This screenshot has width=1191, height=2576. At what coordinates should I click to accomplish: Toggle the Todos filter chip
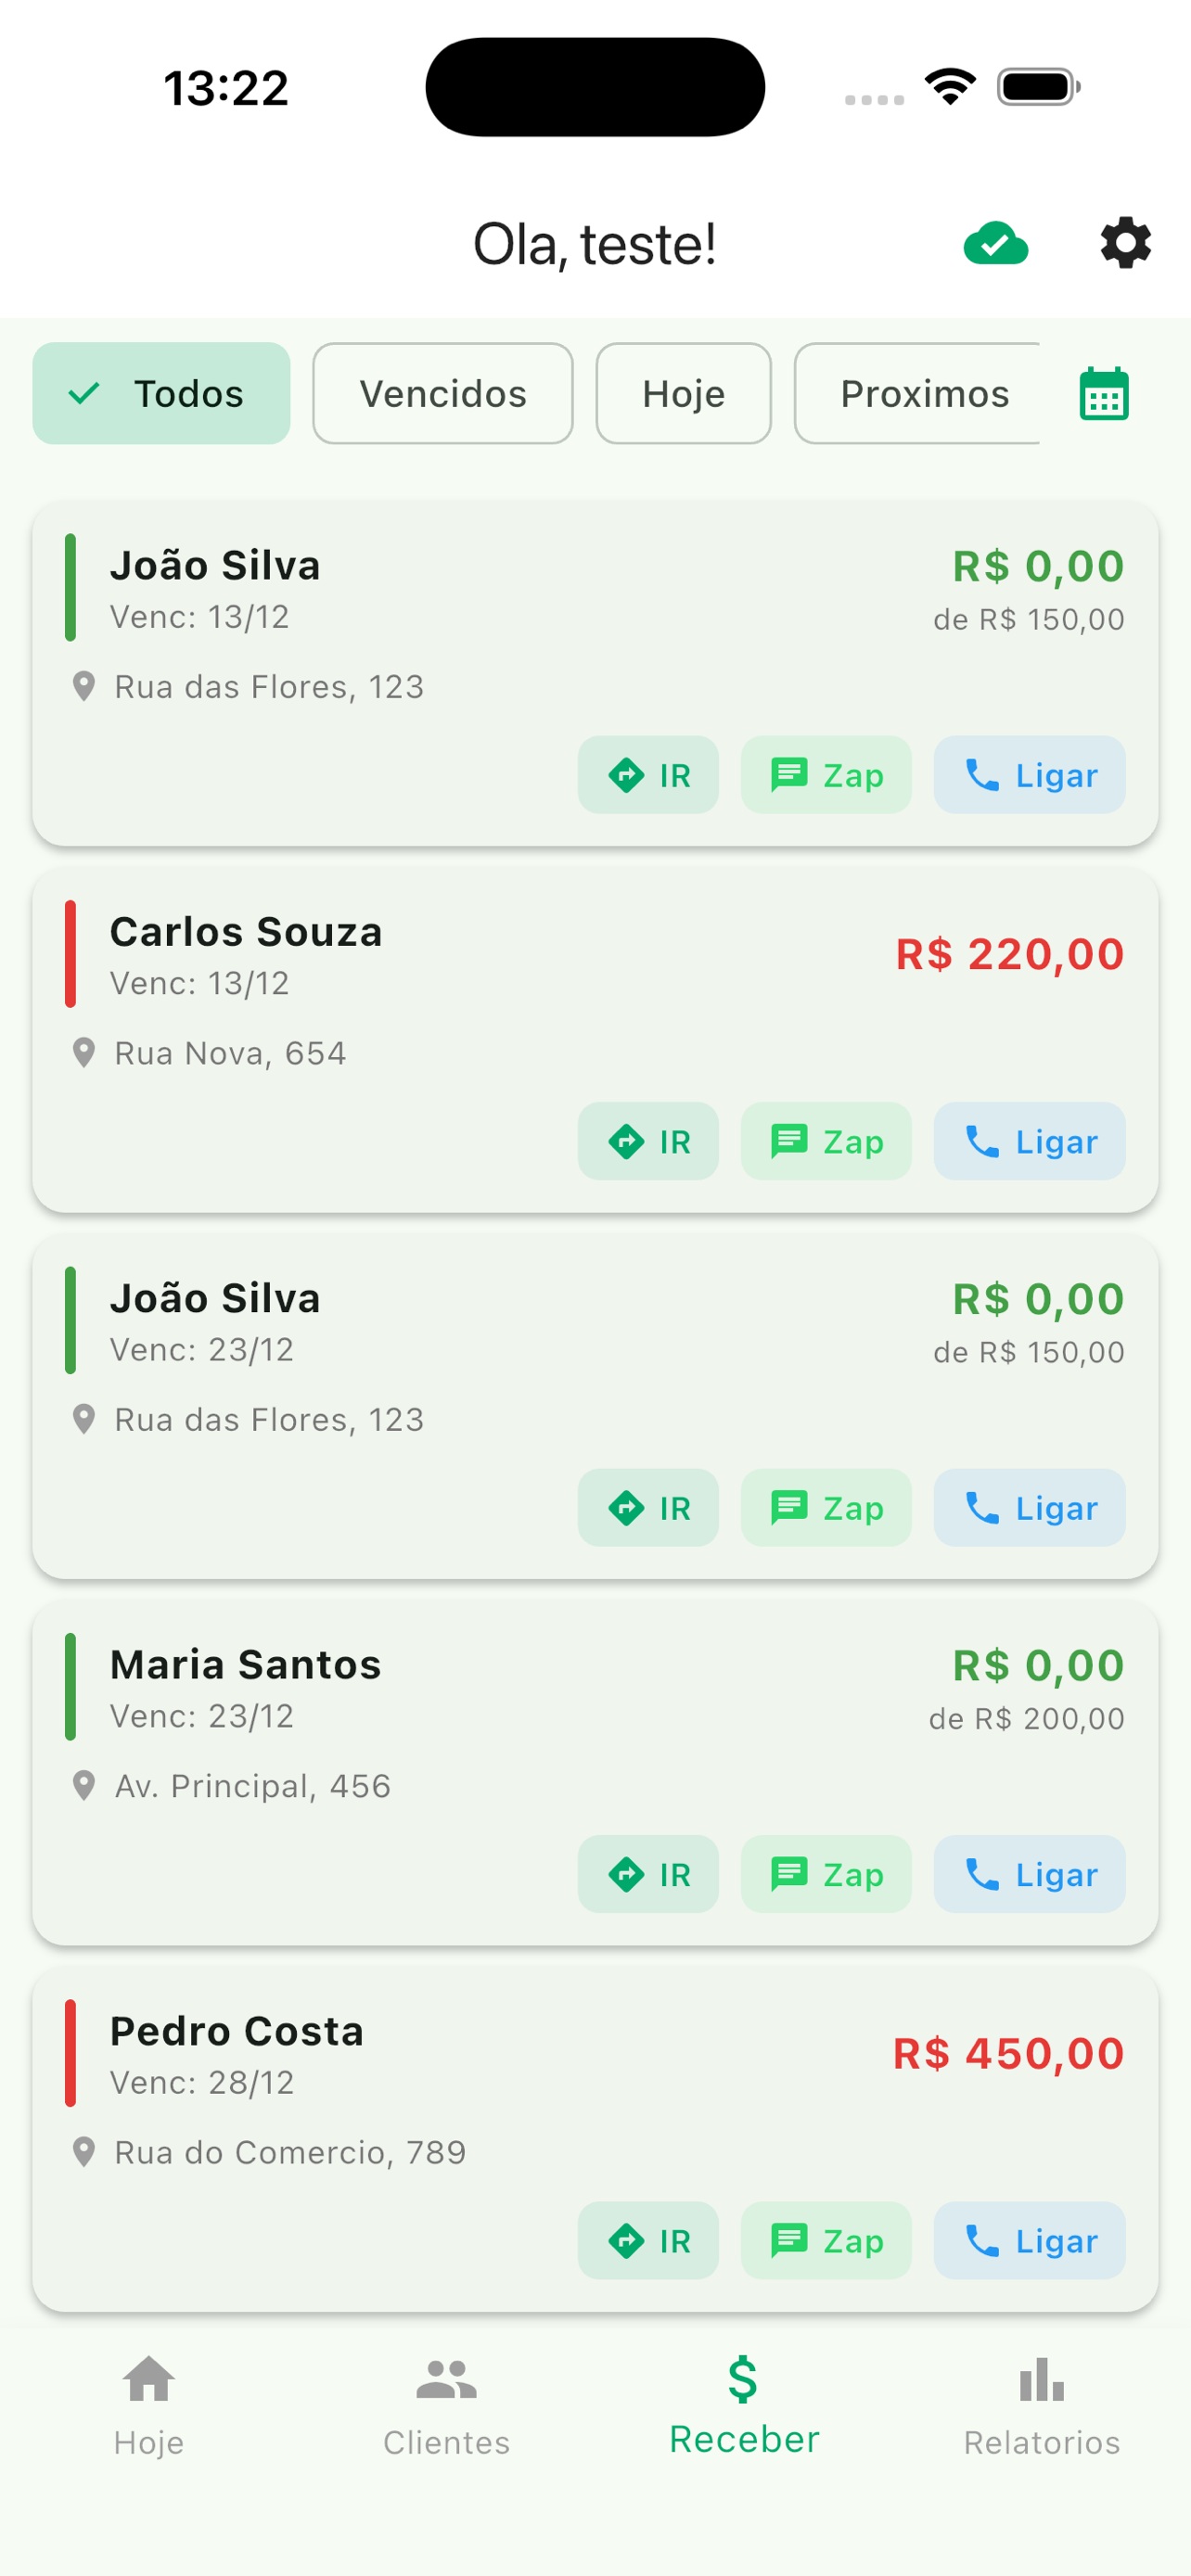[x=161, y=394]
